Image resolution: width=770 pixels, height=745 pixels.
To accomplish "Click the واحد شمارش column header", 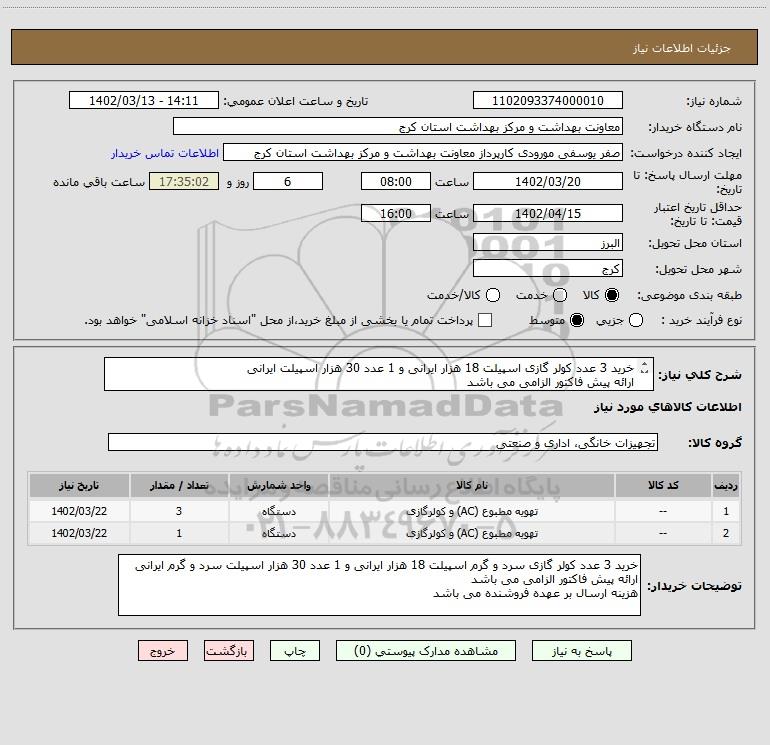I will coord(278,486).
